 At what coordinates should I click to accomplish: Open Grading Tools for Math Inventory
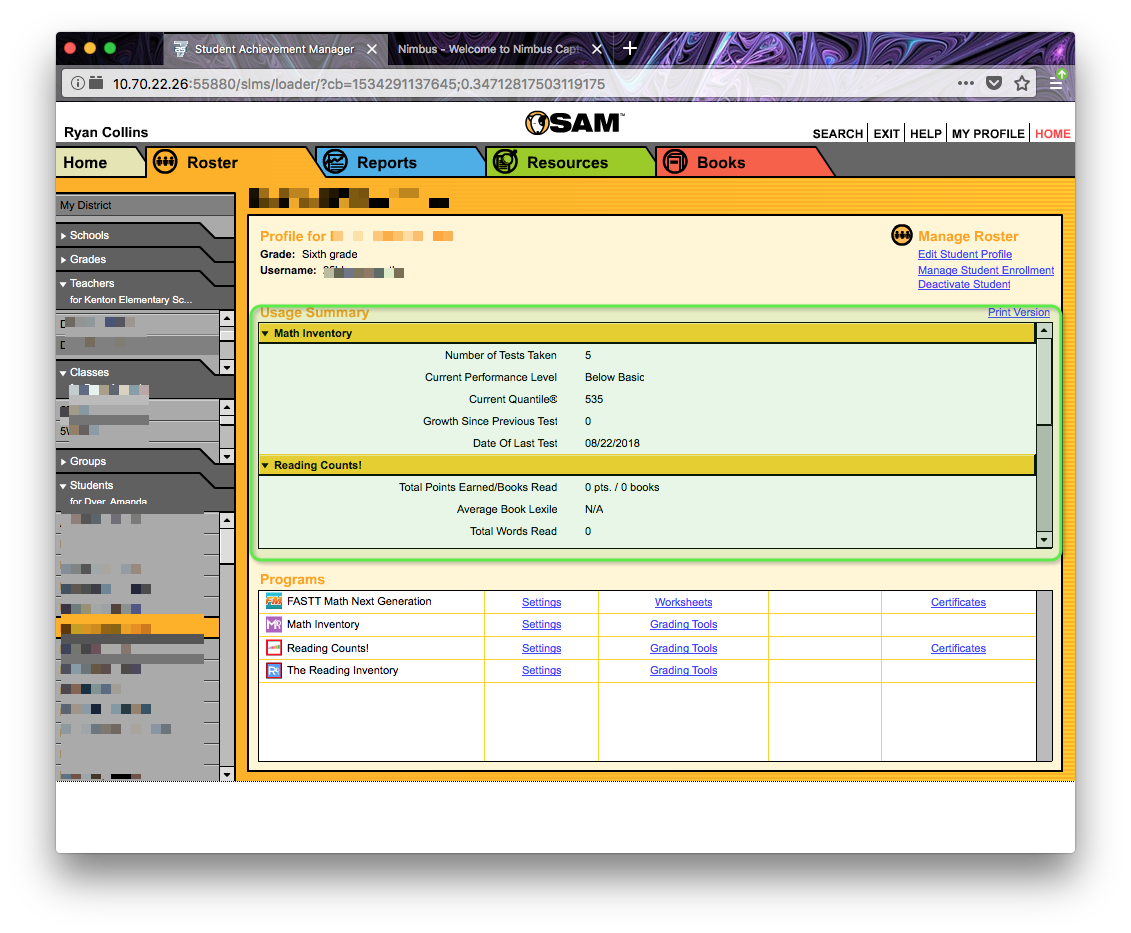pos(683,624)
